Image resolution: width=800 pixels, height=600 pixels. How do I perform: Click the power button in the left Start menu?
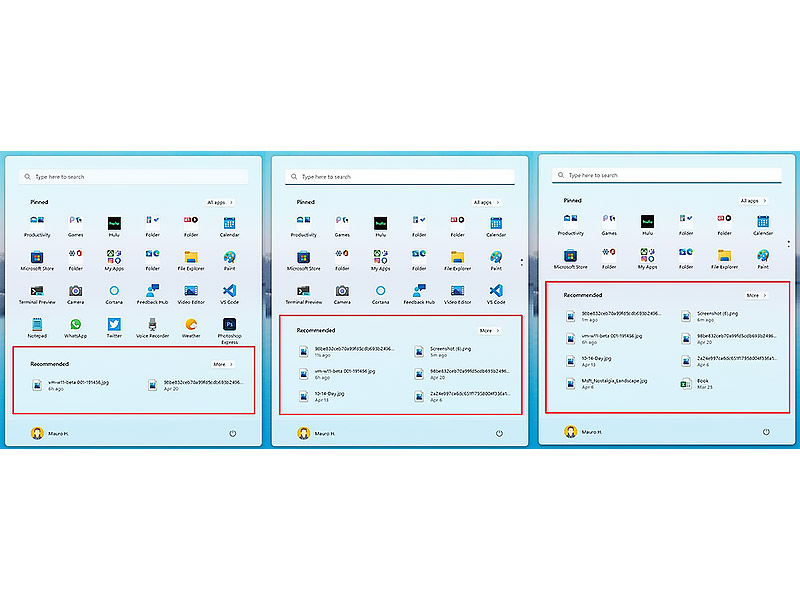(x=232, y=433)
